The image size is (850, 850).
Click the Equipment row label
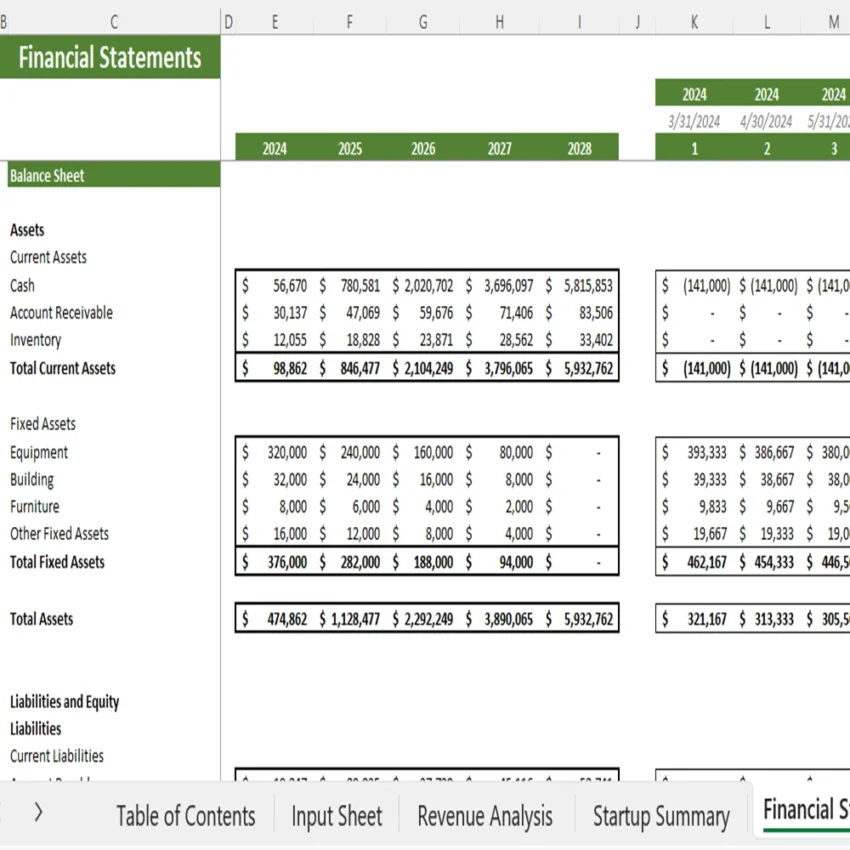click(39, 452)
